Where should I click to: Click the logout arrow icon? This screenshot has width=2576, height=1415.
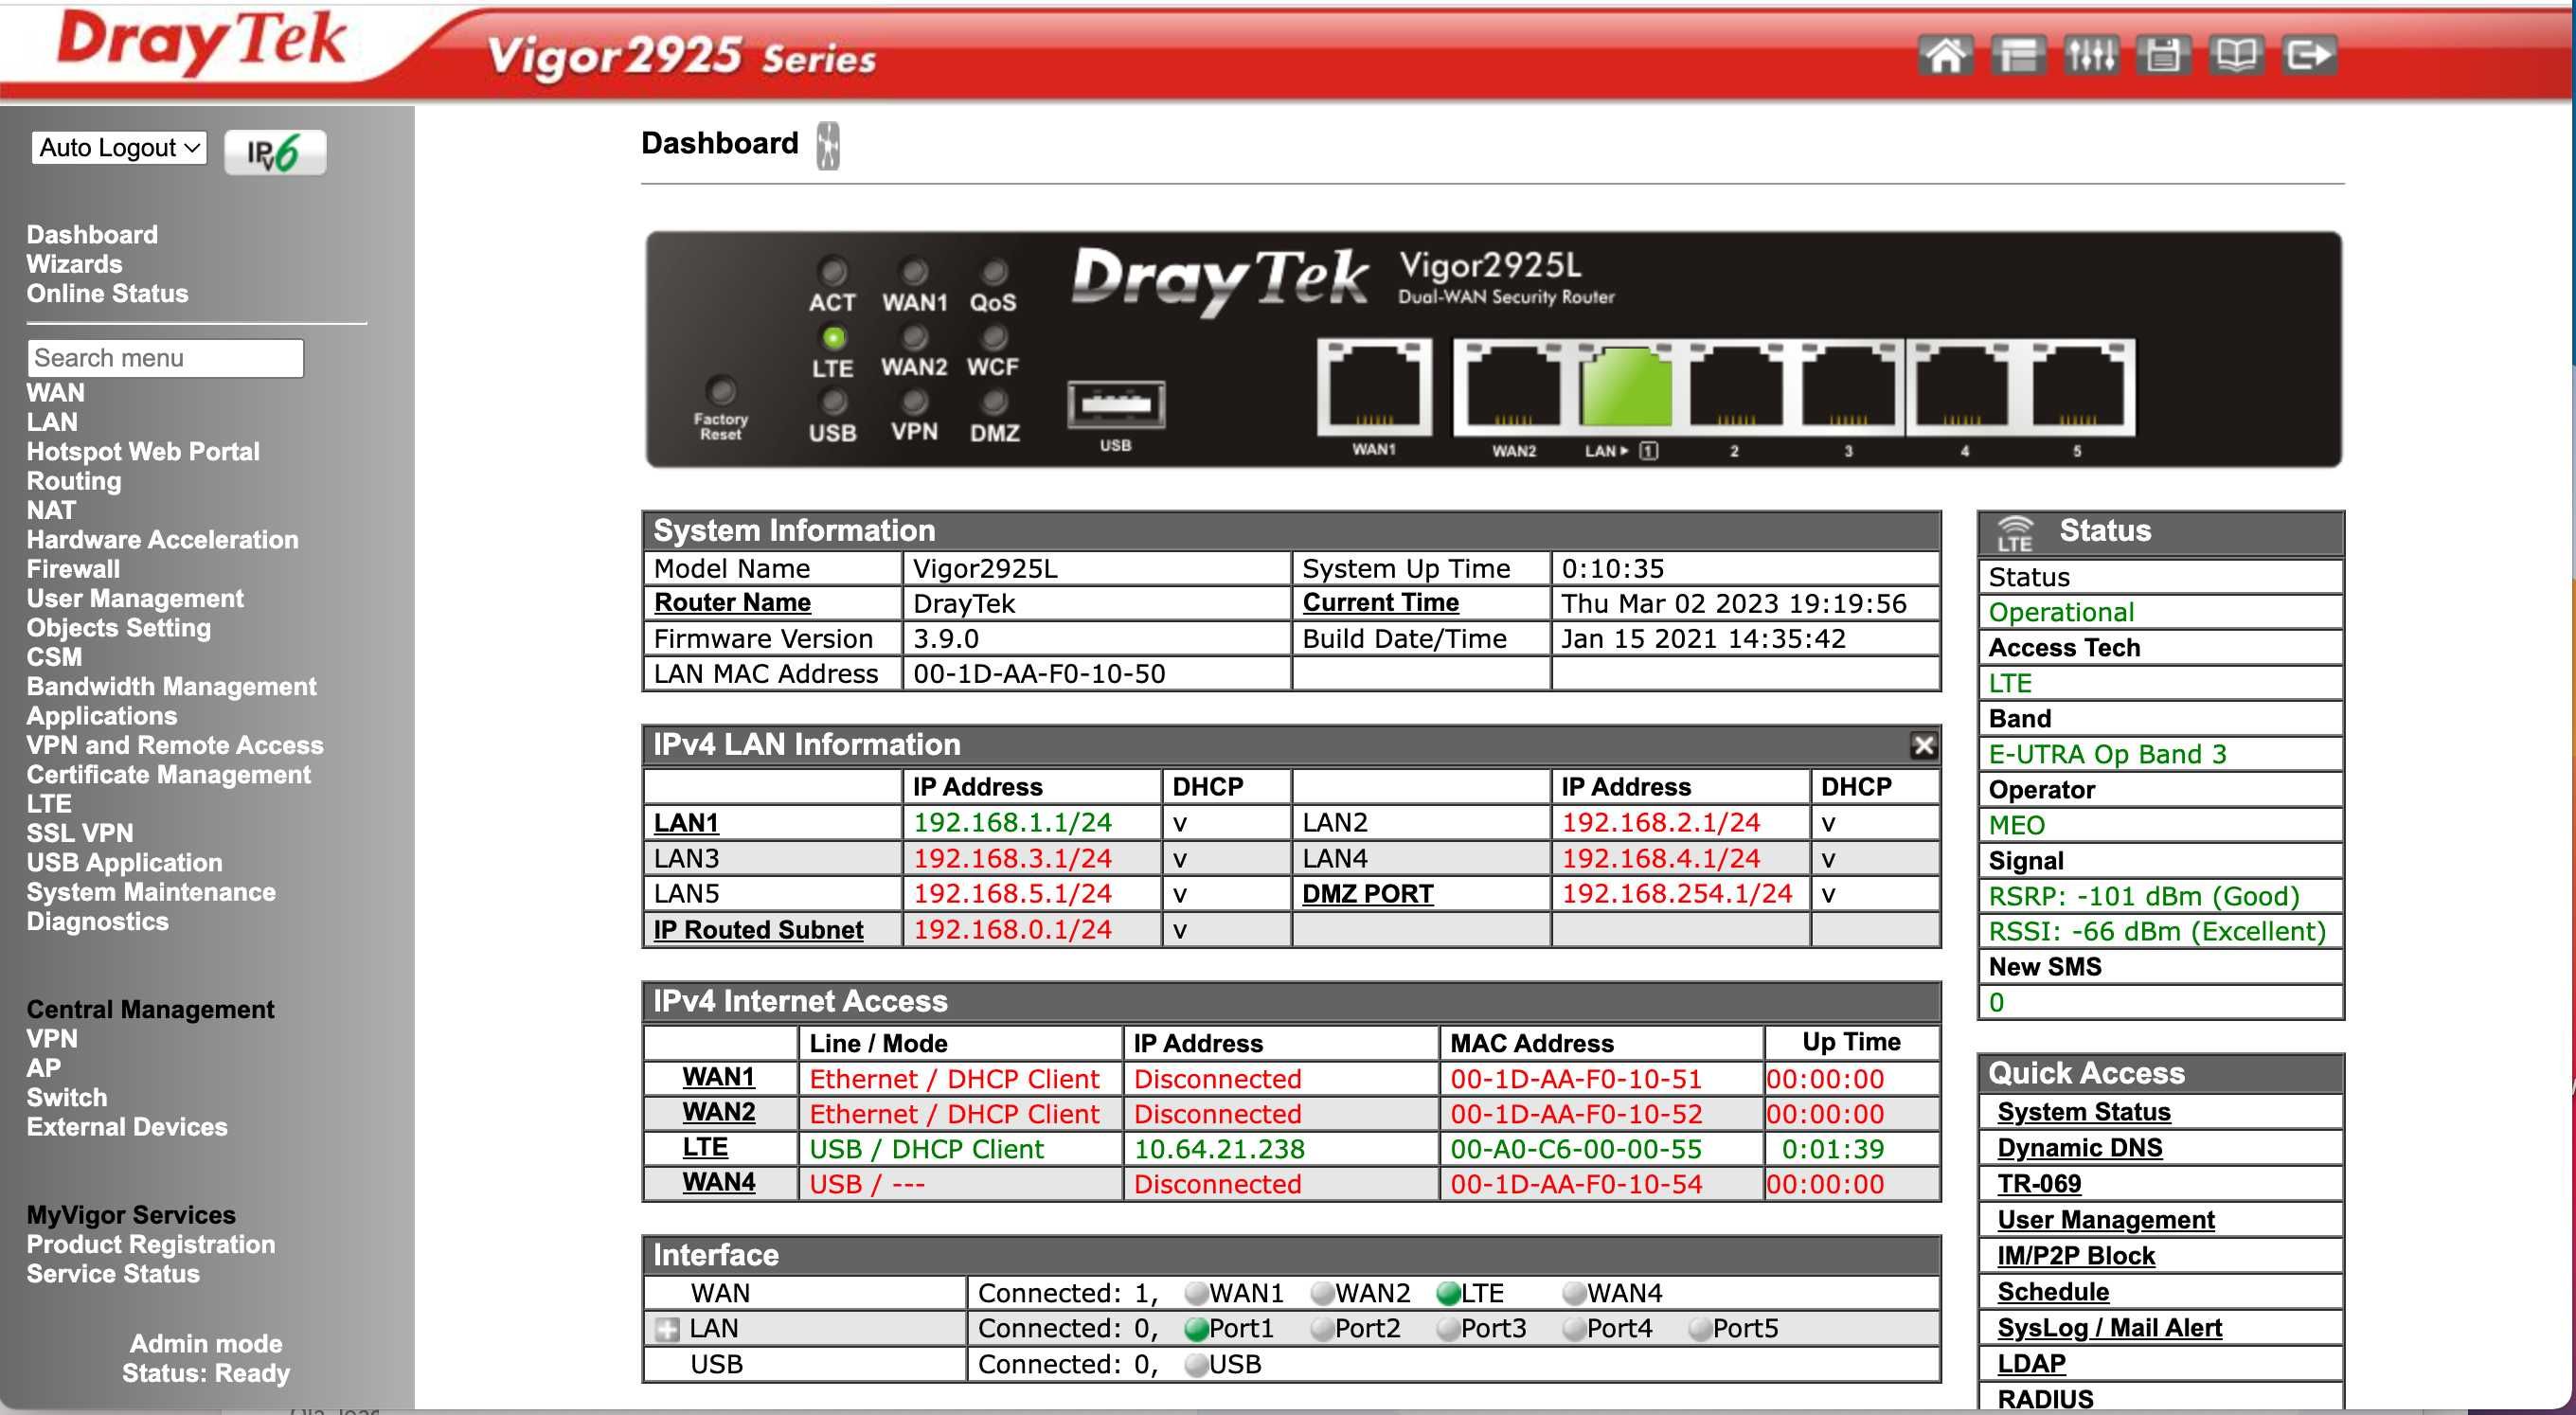(2309, 55)
